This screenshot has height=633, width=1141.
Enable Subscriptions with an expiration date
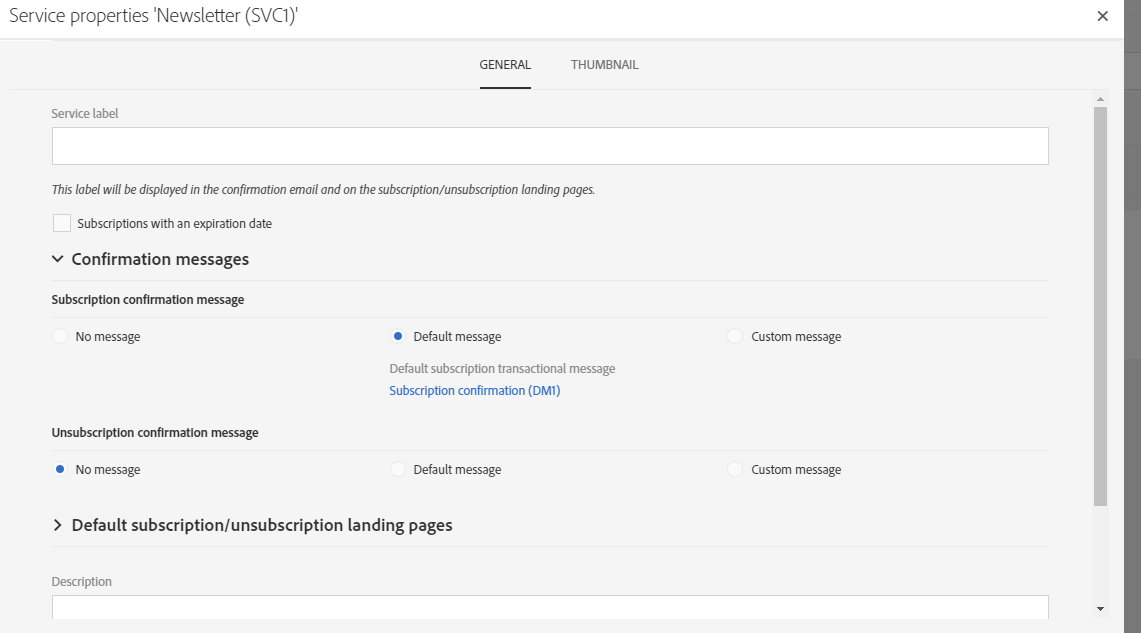coord(62,224)
